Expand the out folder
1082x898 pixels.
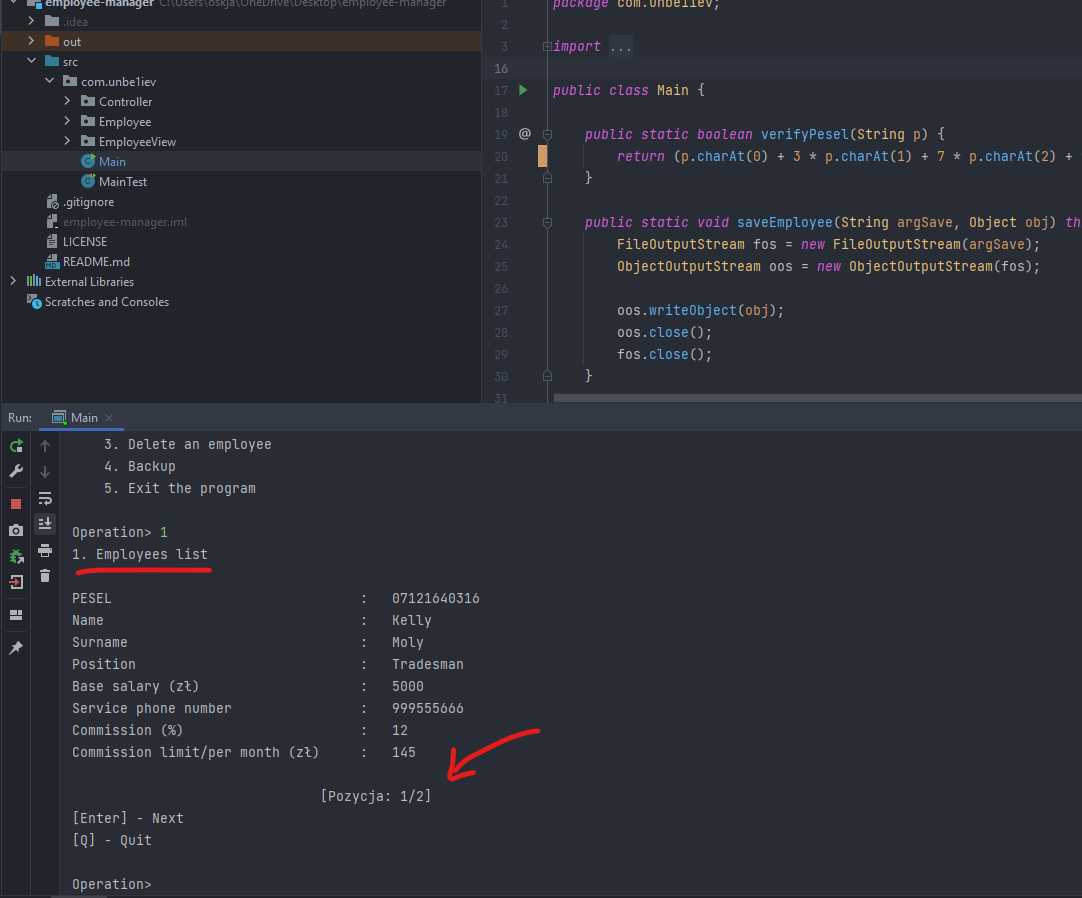coord(31,41)
